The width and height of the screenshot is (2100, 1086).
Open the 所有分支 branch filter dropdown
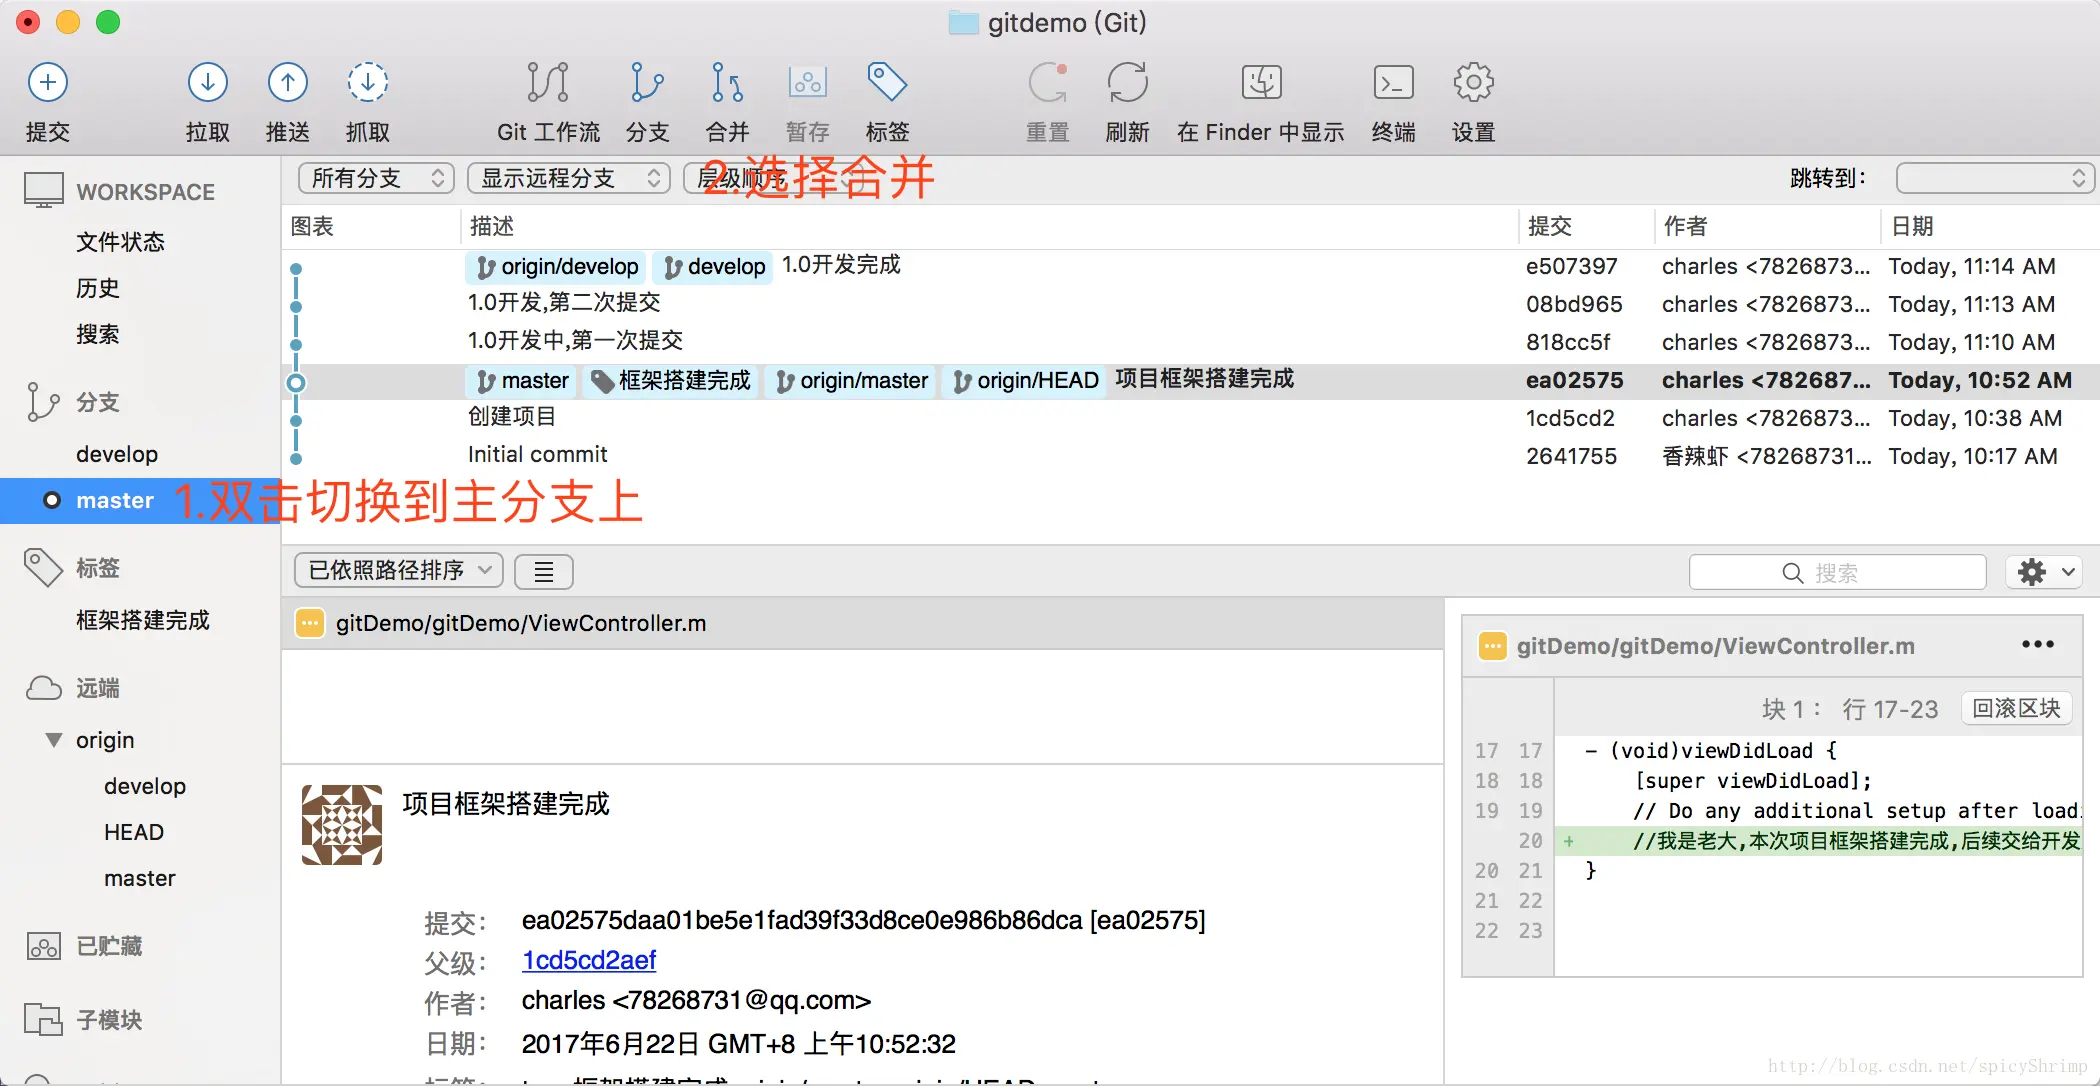click(376, 178)
